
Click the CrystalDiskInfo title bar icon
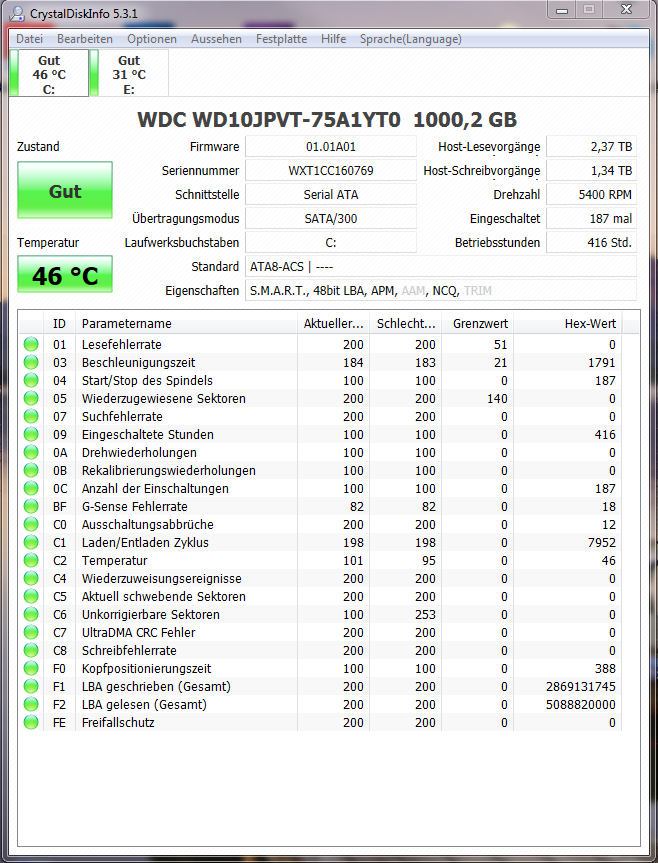pos(17,13)
